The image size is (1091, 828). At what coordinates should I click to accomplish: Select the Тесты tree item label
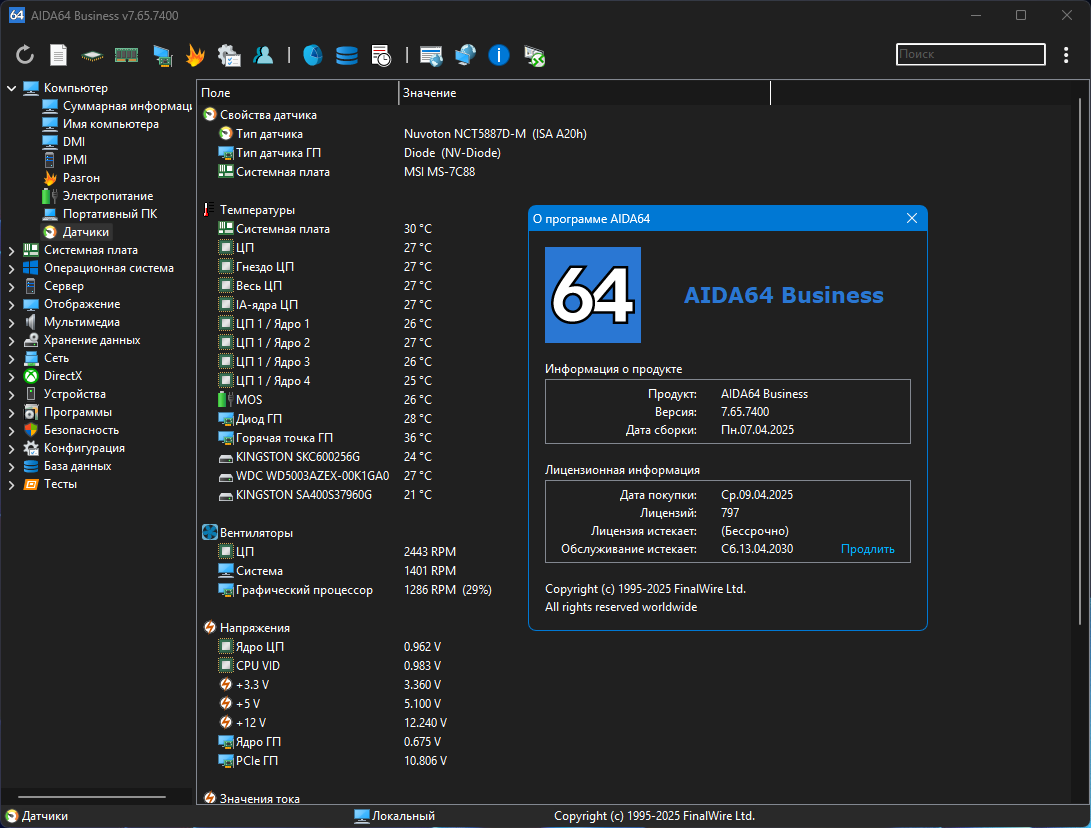60,484
